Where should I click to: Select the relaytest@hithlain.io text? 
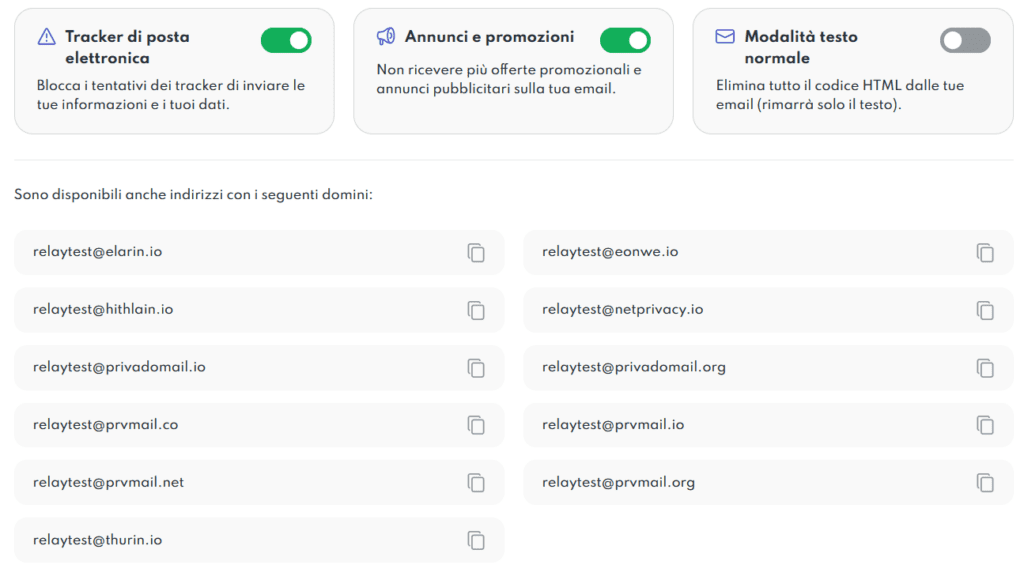pos(103,310)
